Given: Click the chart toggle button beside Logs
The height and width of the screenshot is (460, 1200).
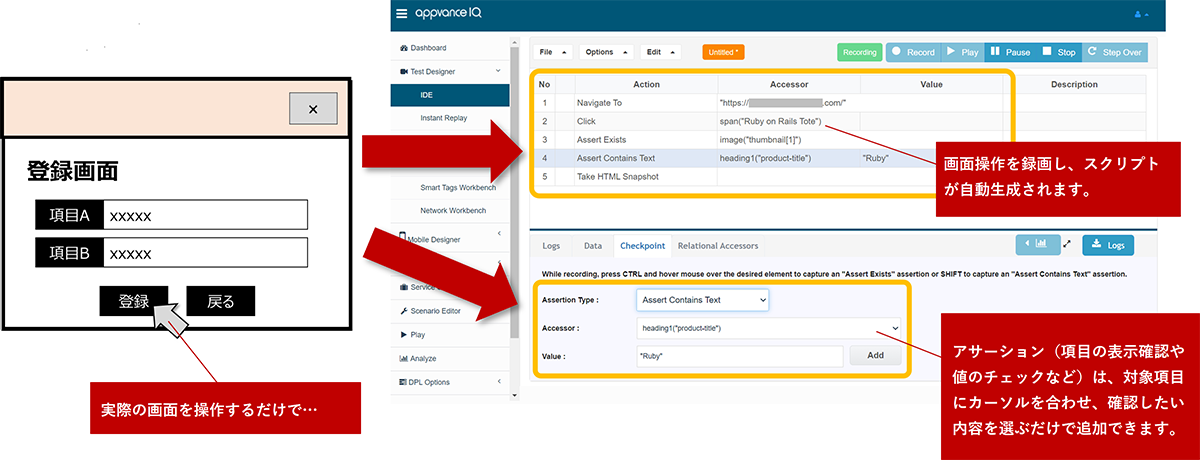Looking at the screenshot, I should point(1037,244).
